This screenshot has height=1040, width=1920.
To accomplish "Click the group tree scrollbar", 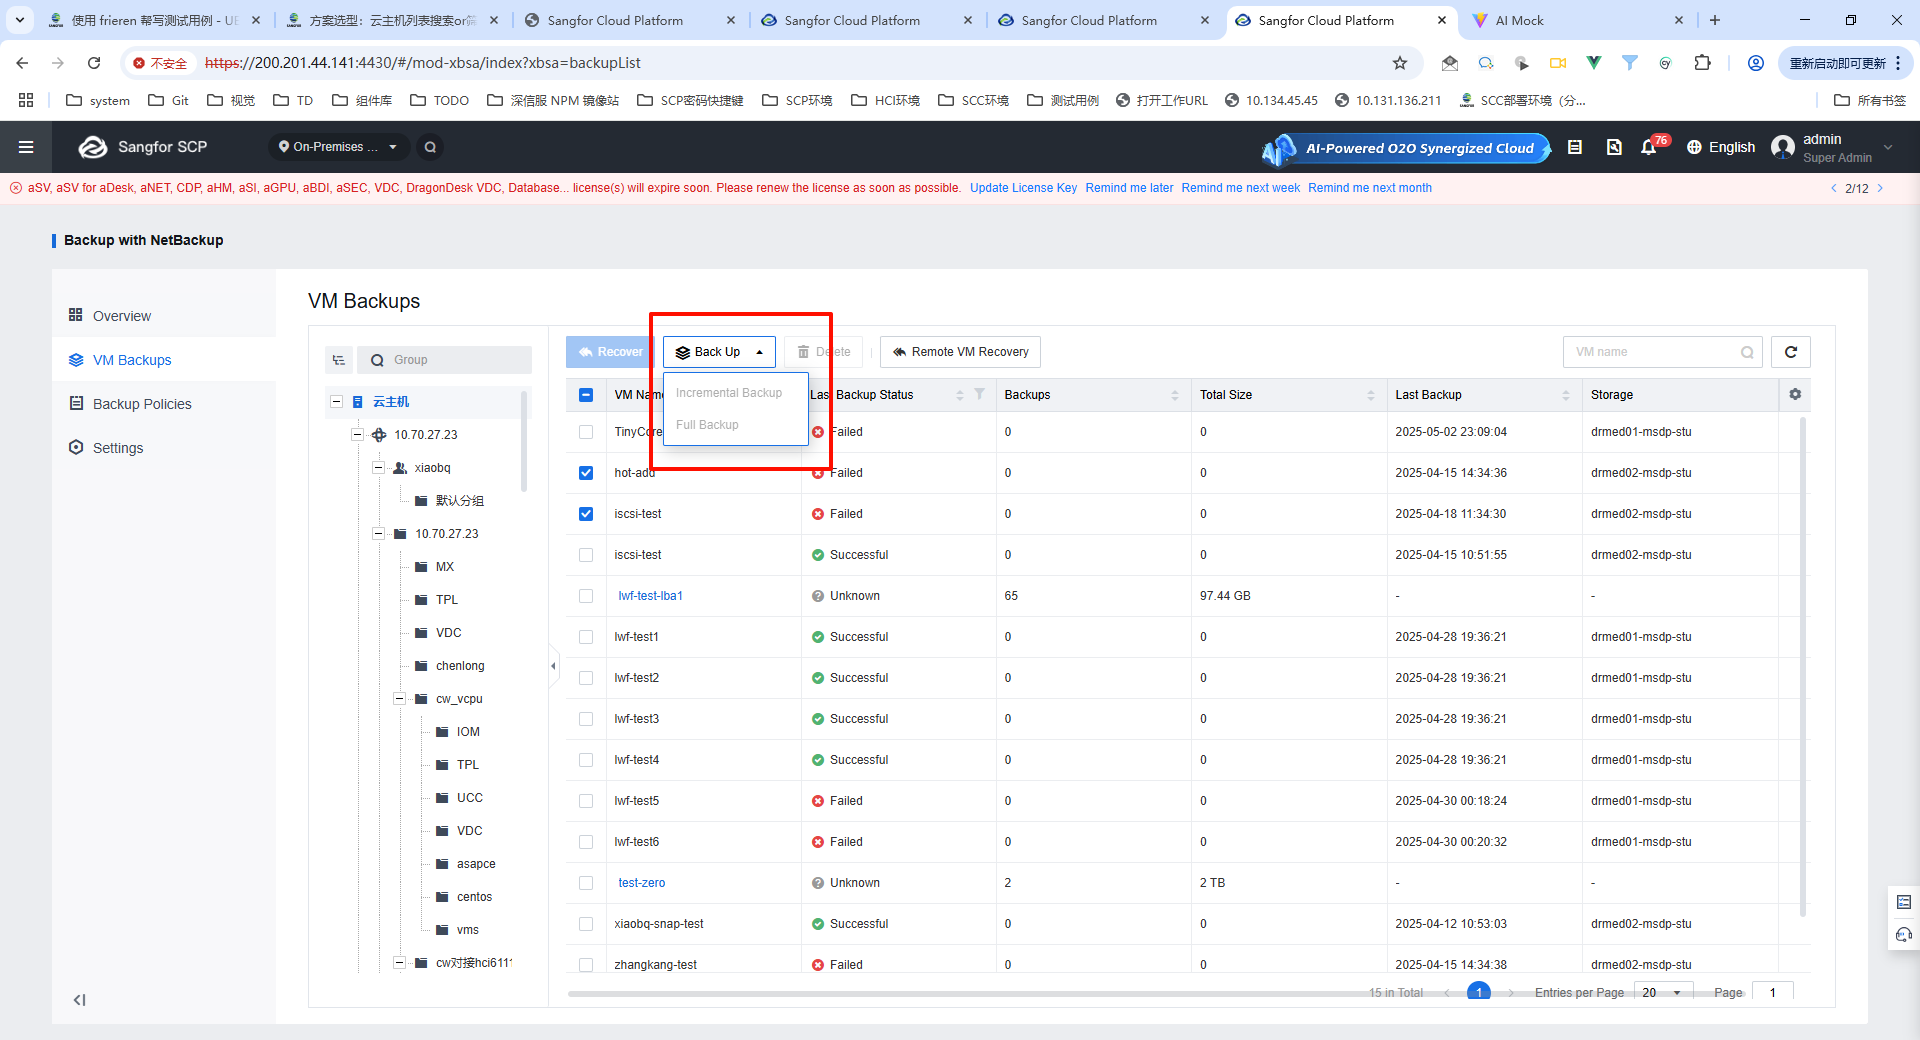I will tap(524, 442).
